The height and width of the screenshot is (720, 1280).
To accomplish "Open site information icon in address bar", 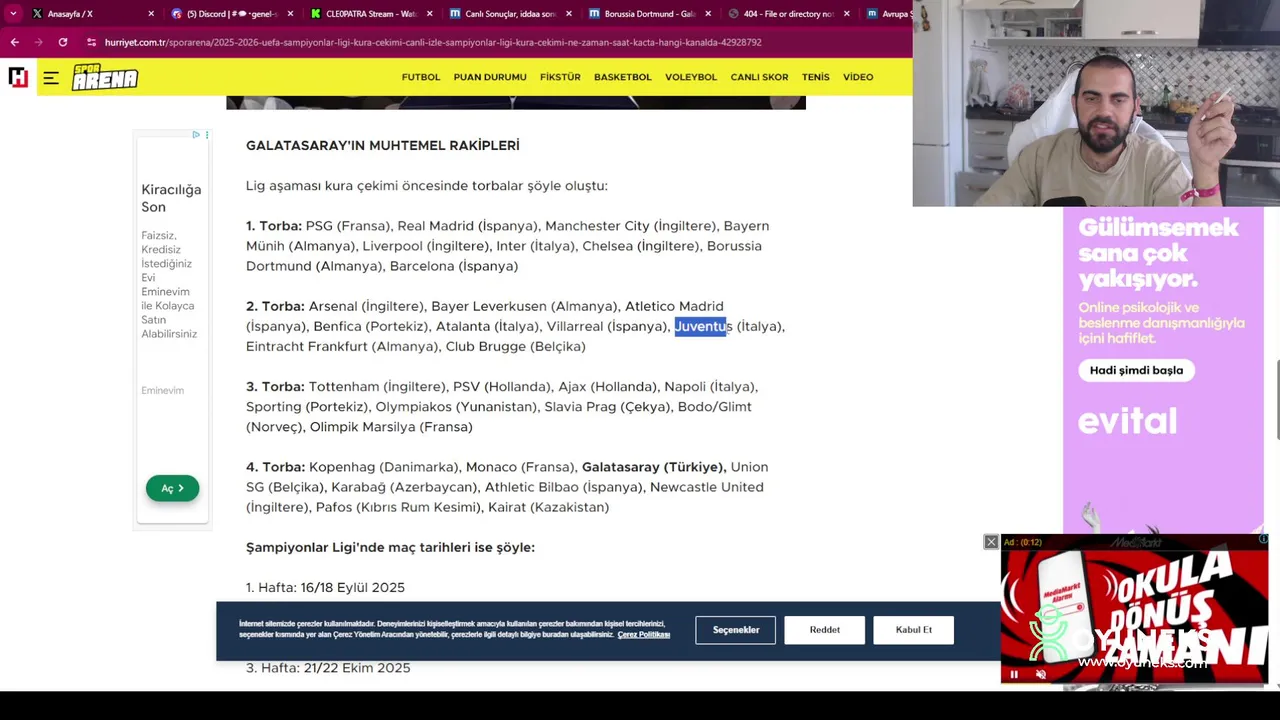I will [91, 42].
